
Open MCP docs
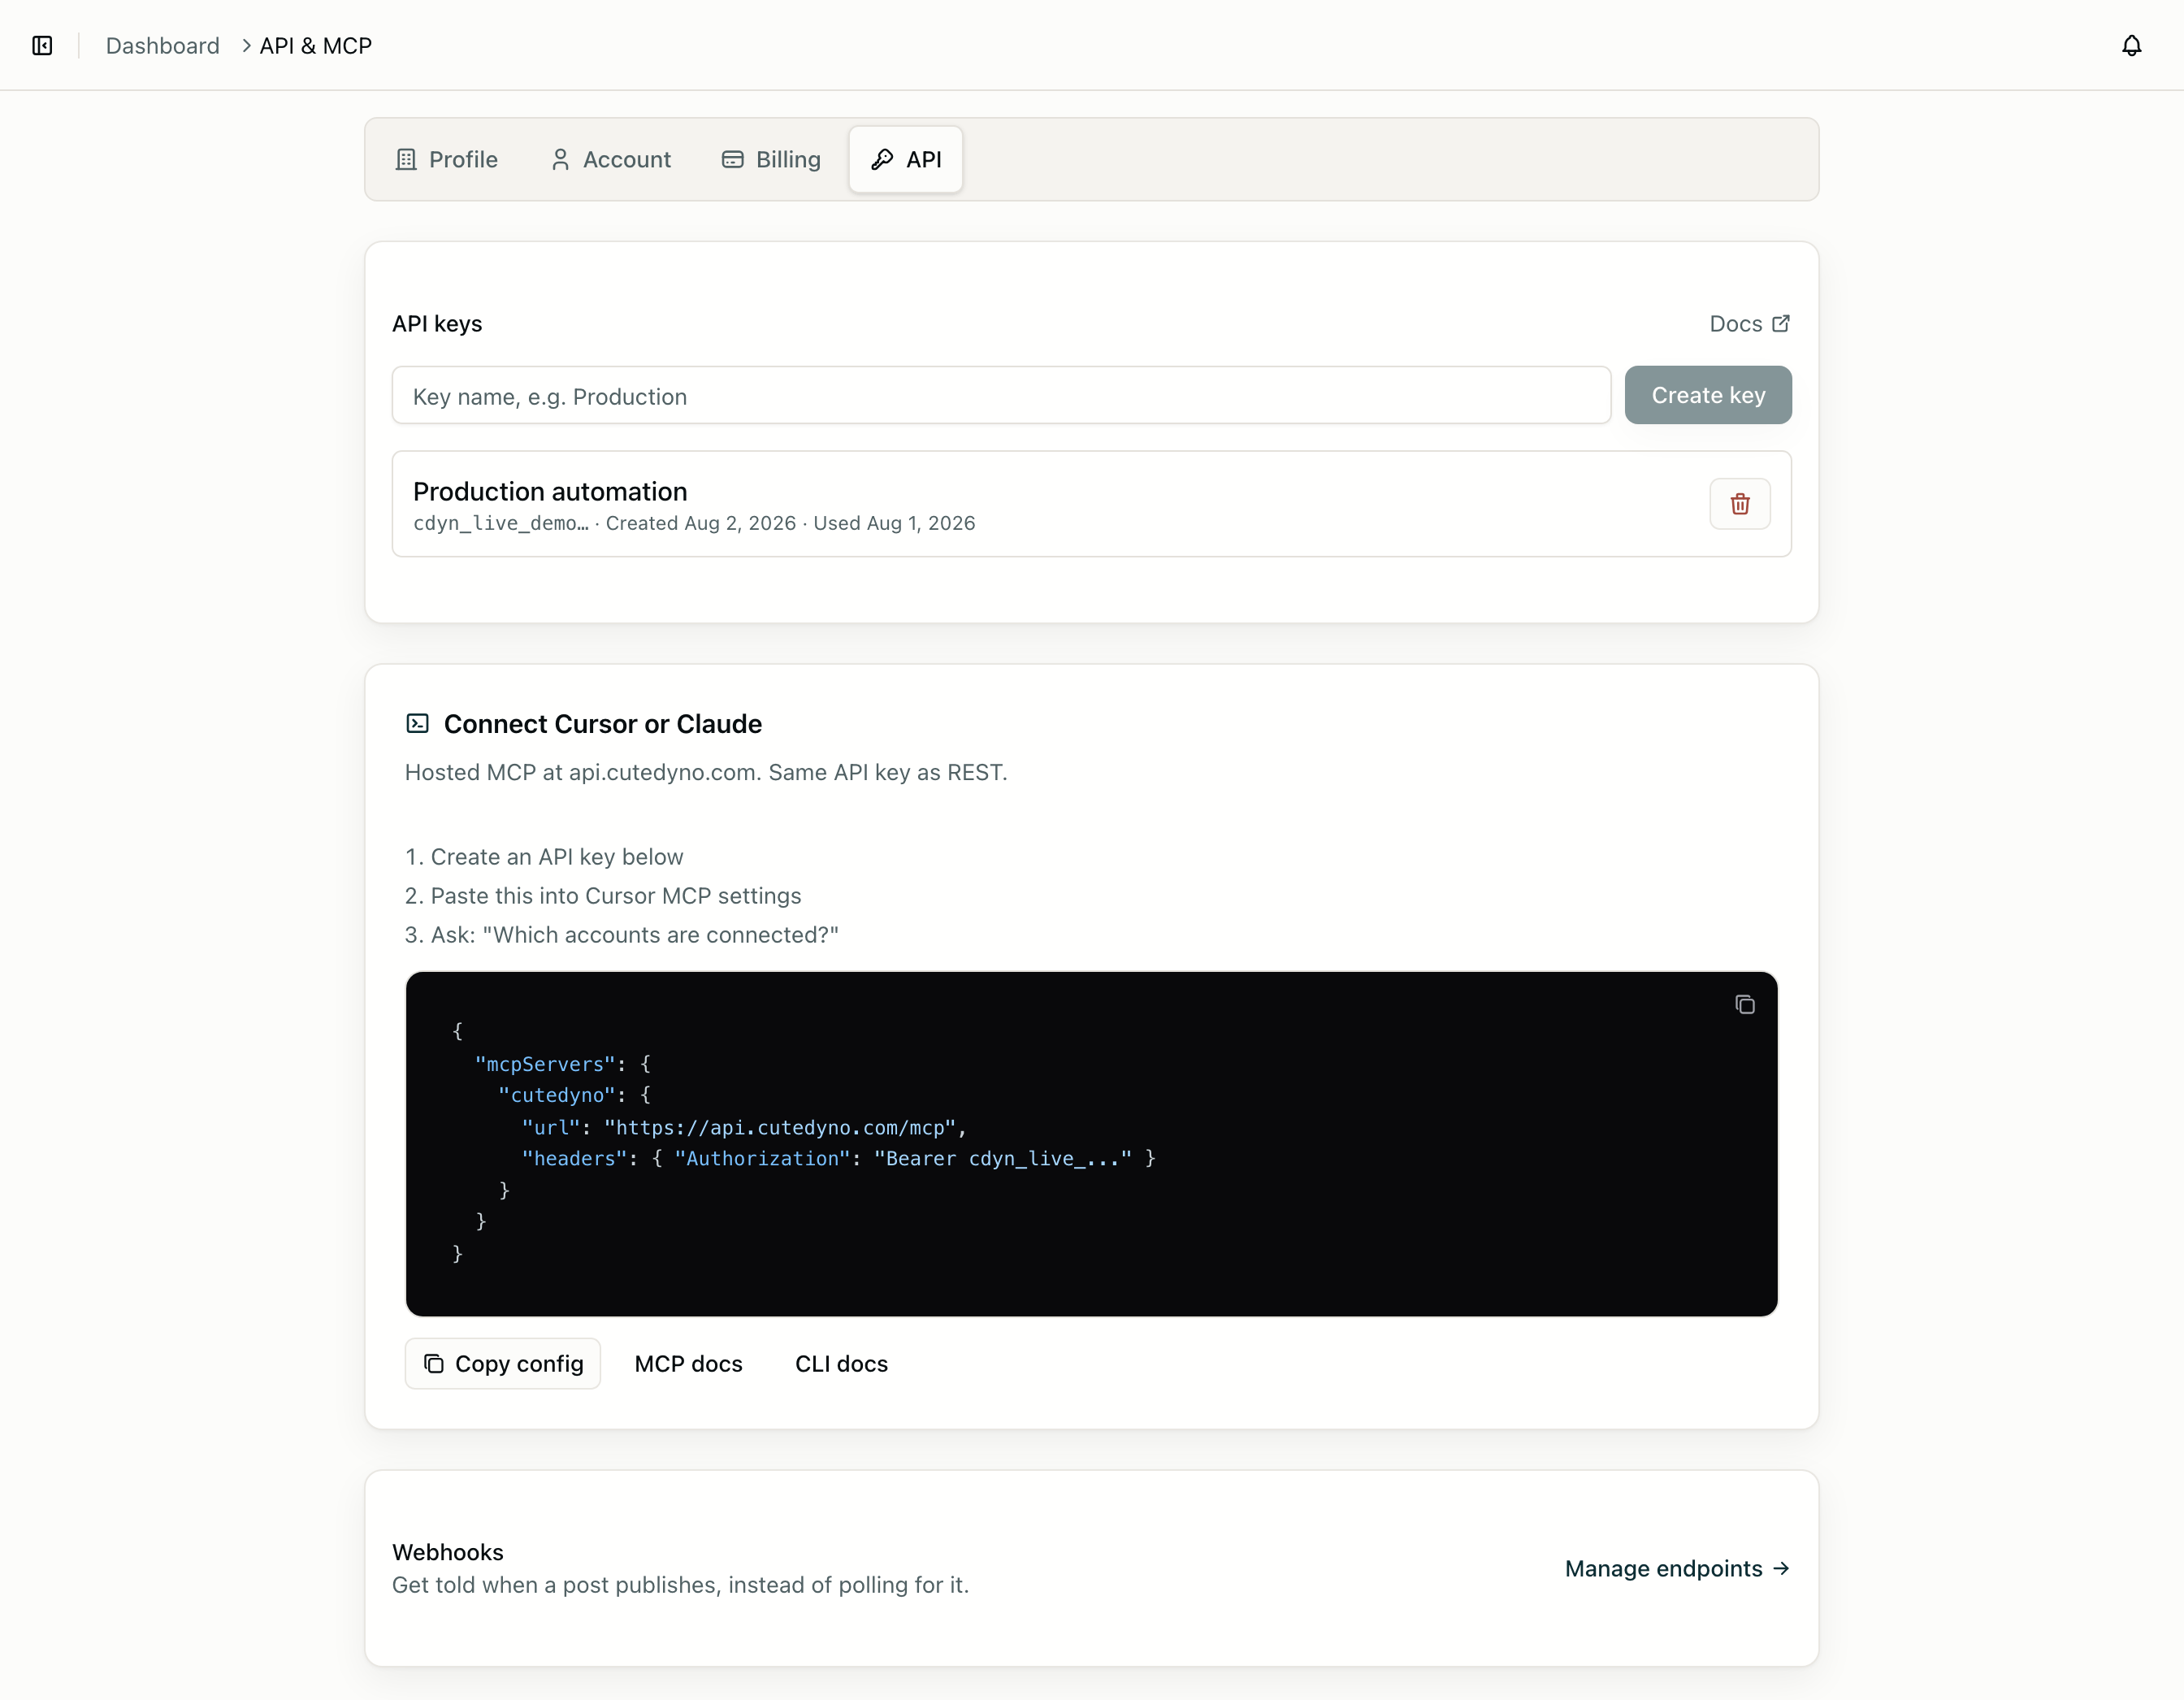pos(689,1364)
